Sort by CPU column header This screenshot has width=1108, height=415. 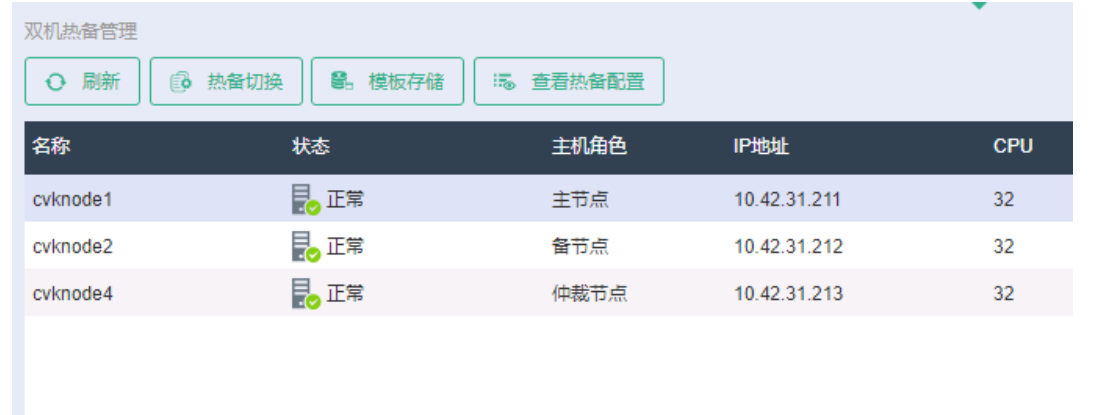tap(1013, 147)
